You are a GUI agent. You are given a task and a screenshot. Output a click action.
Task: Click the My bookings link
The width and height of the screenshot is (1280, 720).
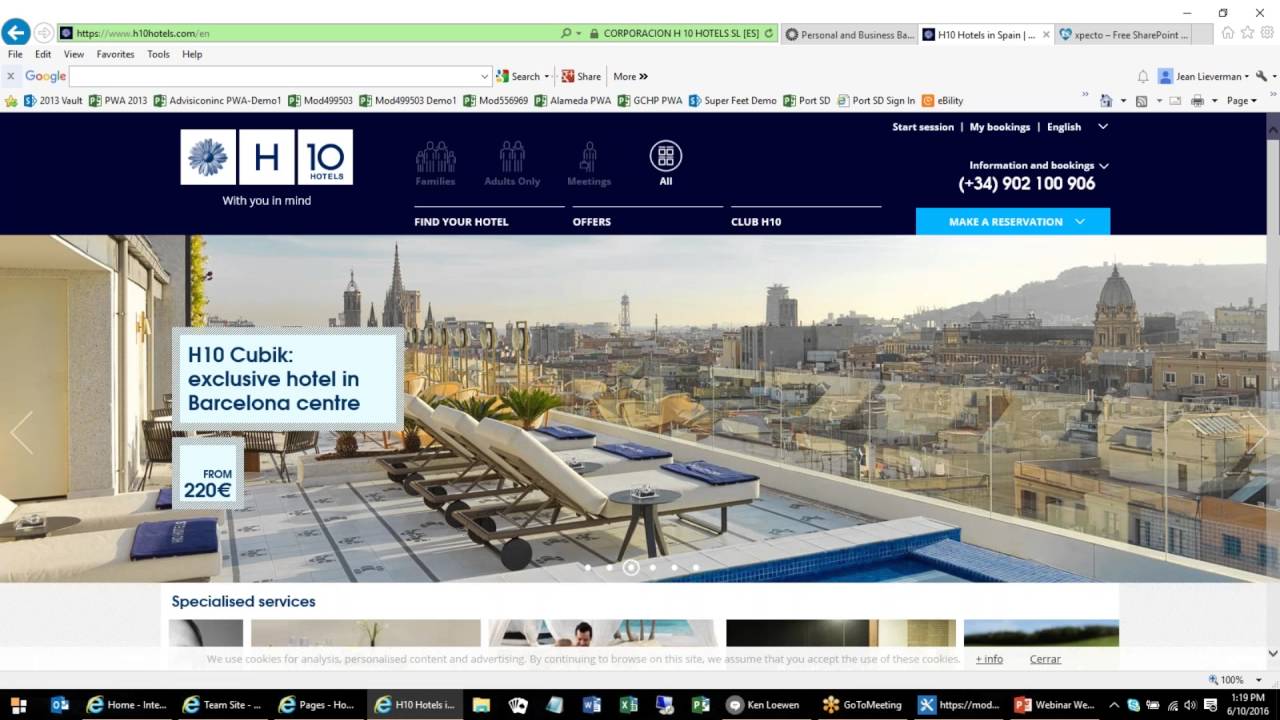[999, 127]
